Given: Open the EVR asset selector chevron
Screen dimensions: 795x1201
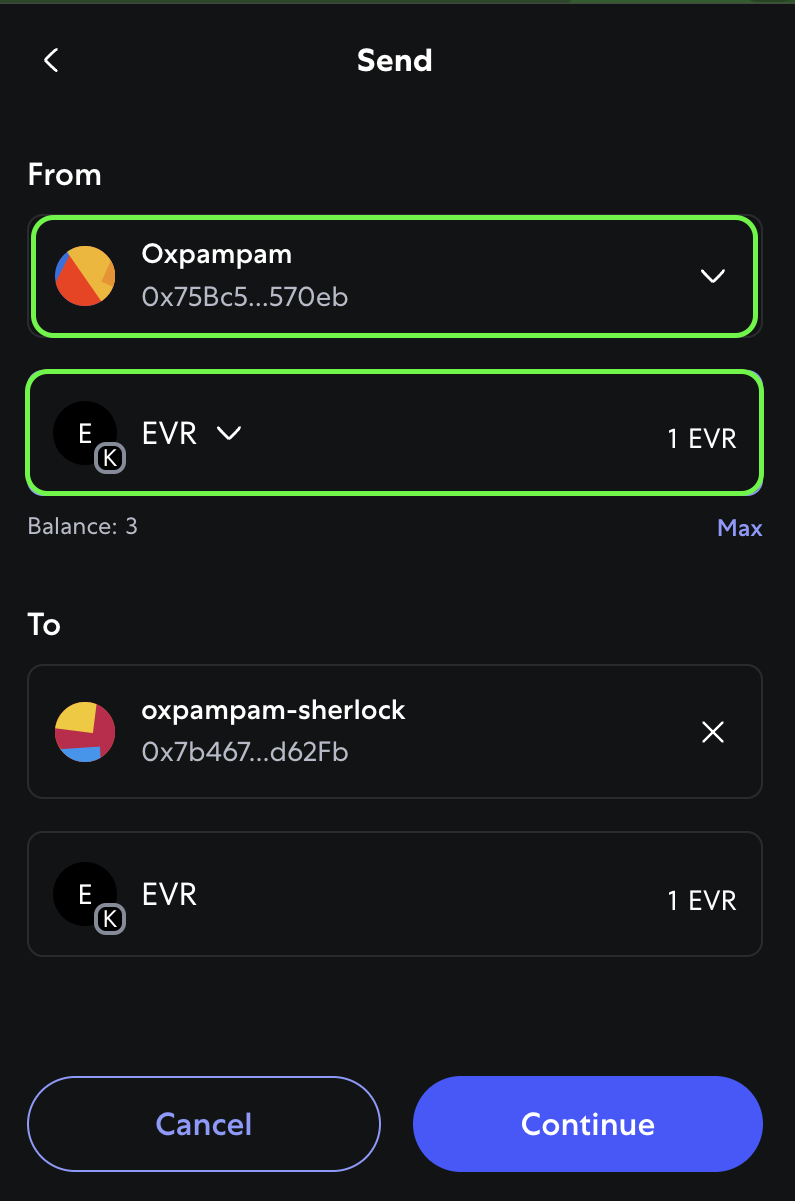Looking at the screenshot, I should point(230,433).
